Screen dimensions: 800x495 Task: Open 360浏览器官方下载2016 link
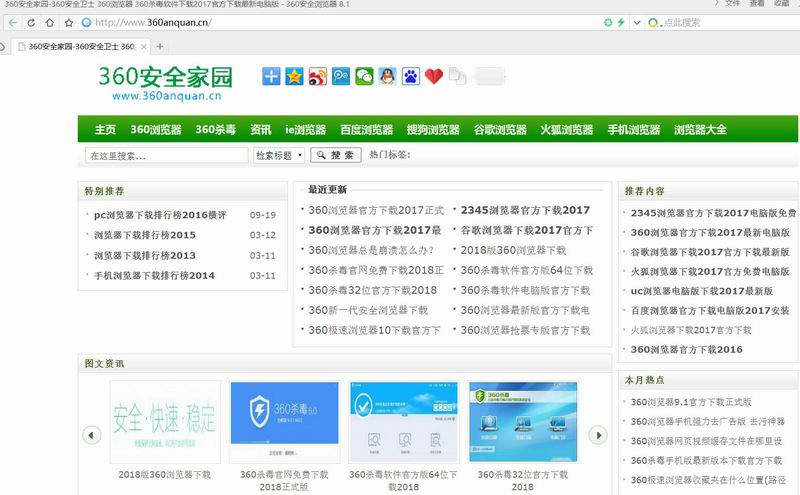686,350
